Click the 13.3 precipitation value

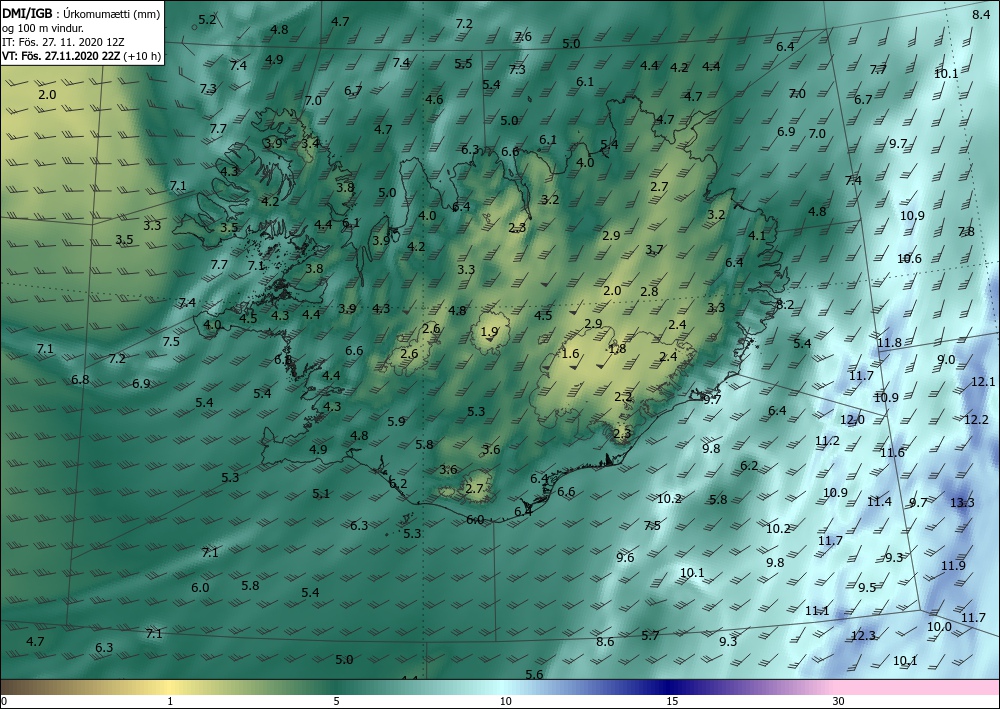tap(962, 502)
